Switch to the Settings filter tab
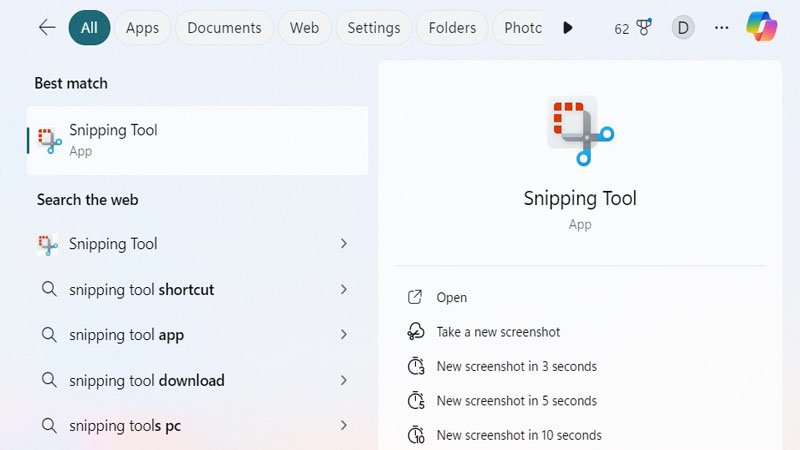This screenshot has width=800, height=450. 374,28
